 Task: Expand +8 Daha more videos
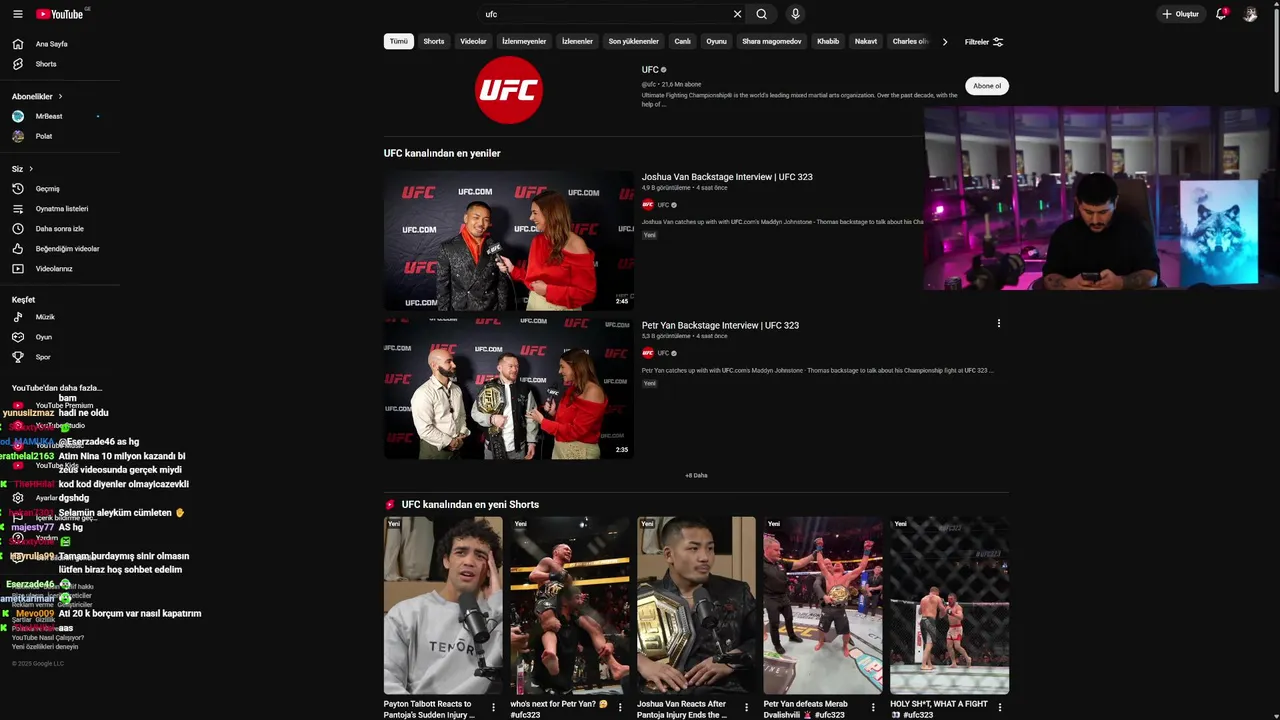pyautogui.click(x=696, y=475)
